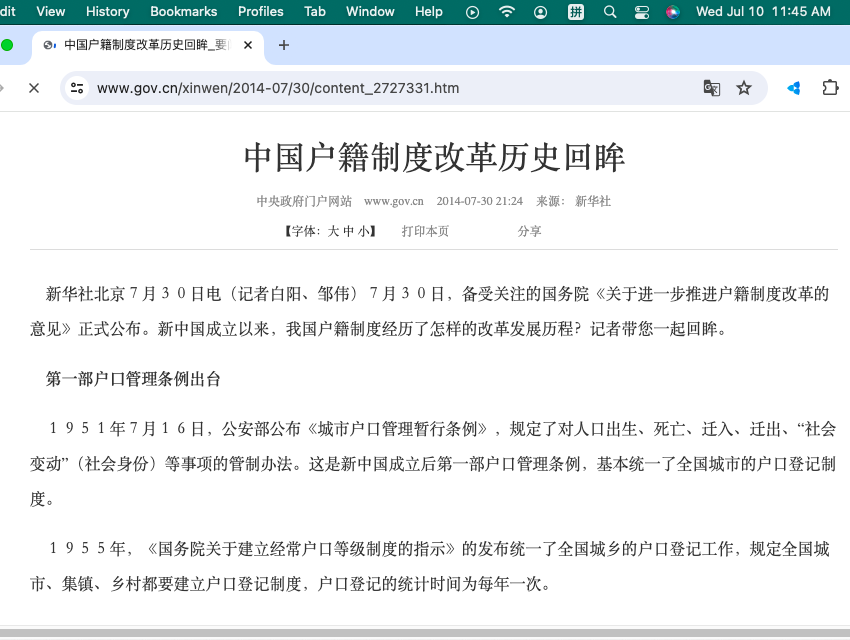Open a new tab with plus button
The height and width of the screenshot is (640, 850).
[283, 45]
